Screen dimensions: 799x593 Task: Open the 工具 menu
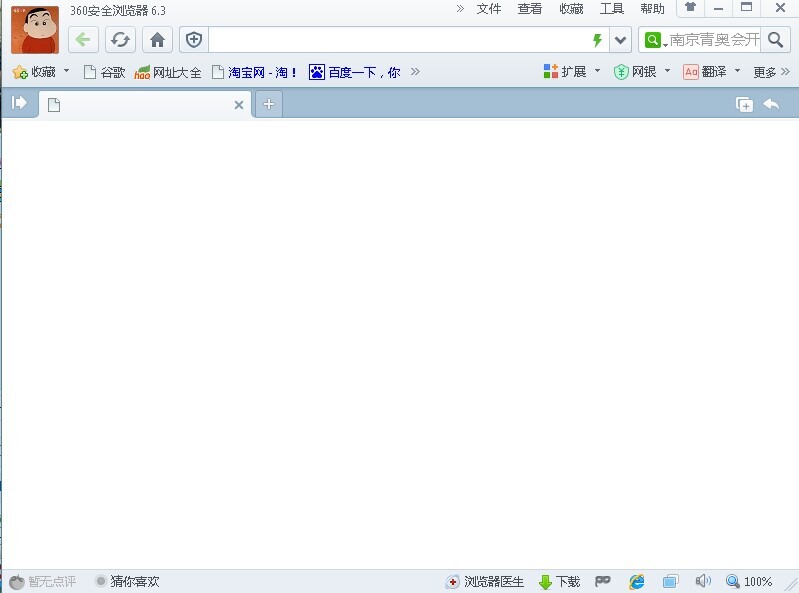(611, 9)
